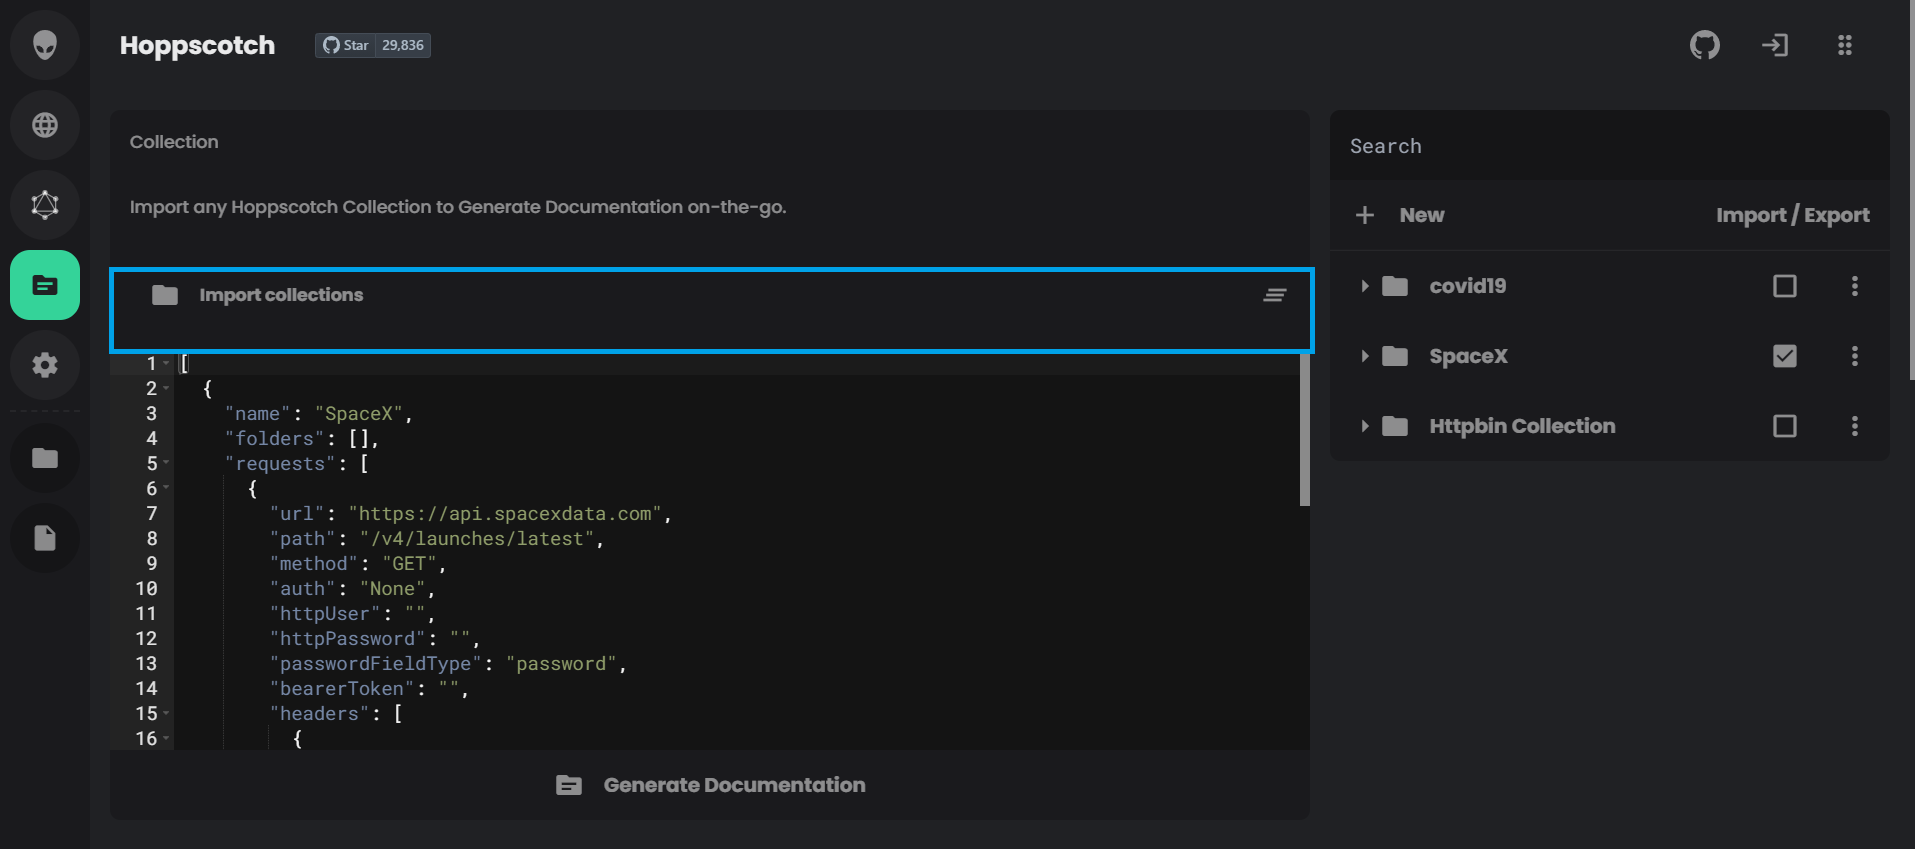
Task: Check the covid19 collection checkbox
Action: pos(1785,286)
